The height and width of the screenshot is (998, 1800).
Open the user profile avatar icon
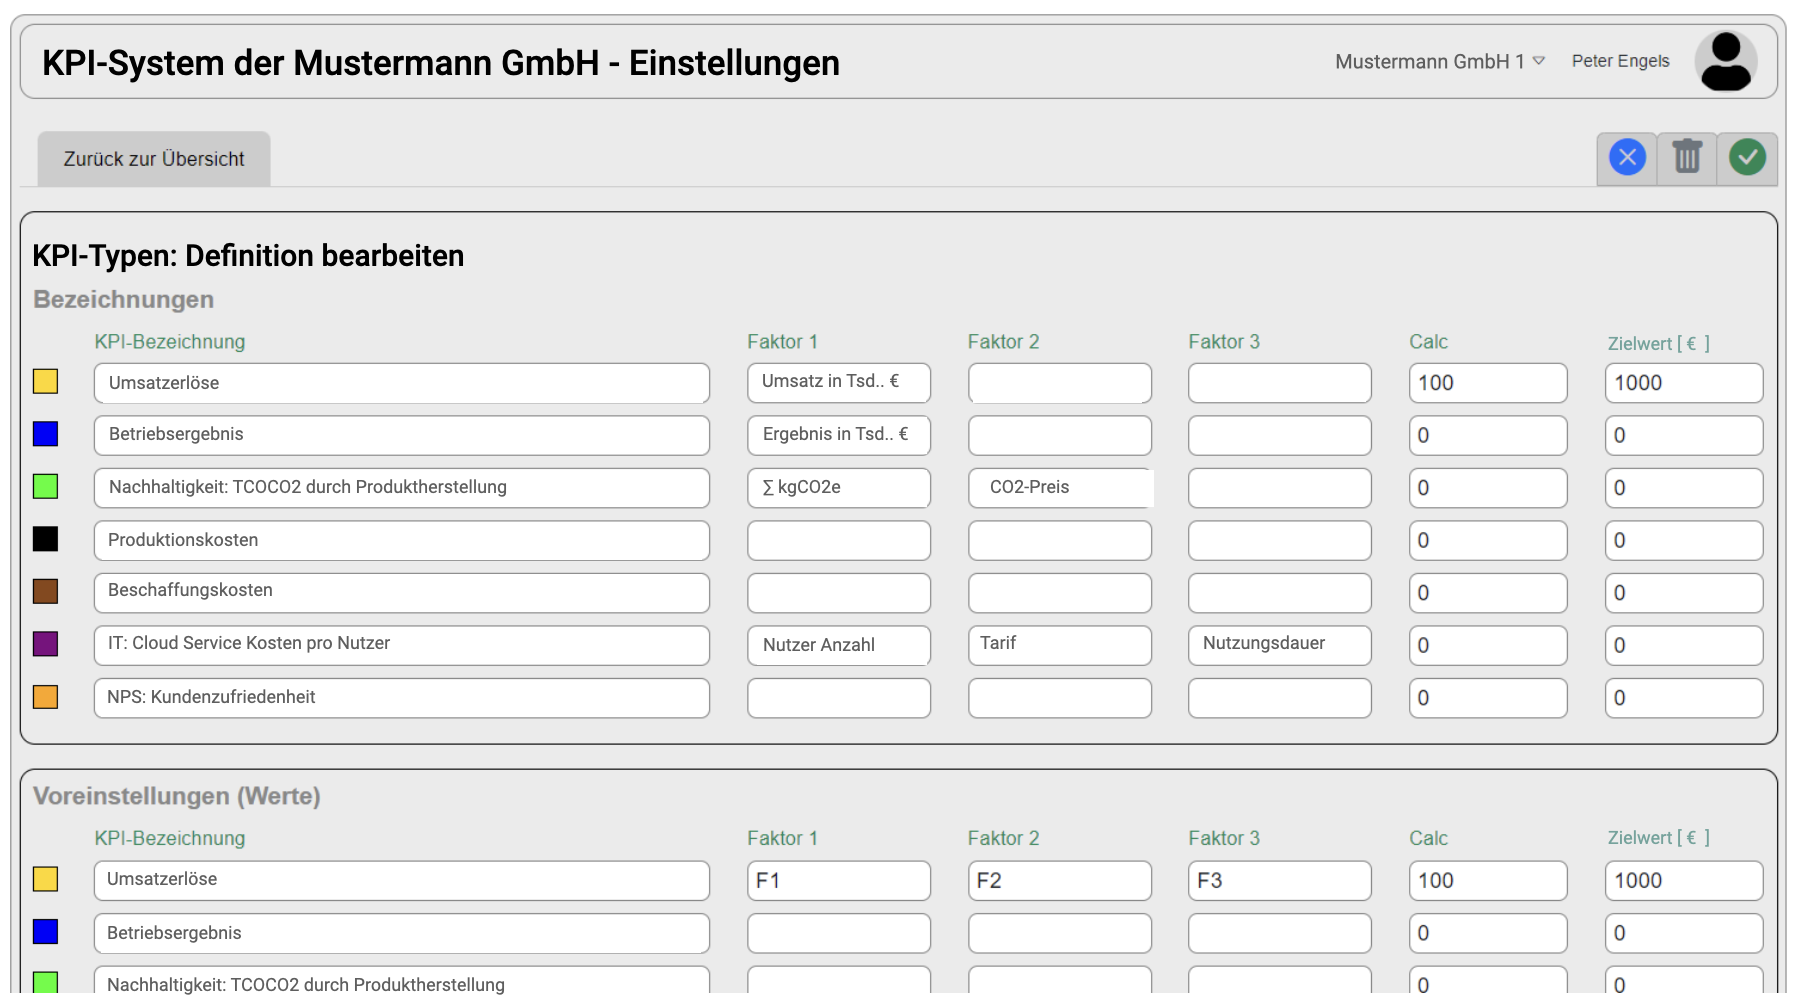coord(1726,62)
